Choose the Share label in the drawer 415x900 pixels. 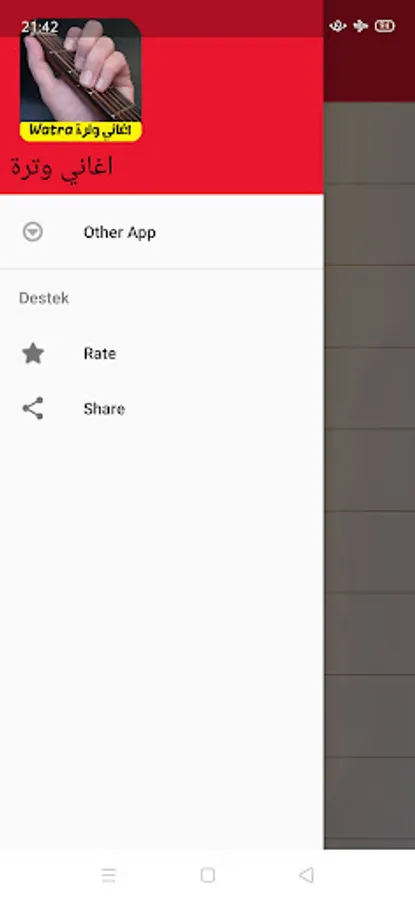(x=104, y=409)
